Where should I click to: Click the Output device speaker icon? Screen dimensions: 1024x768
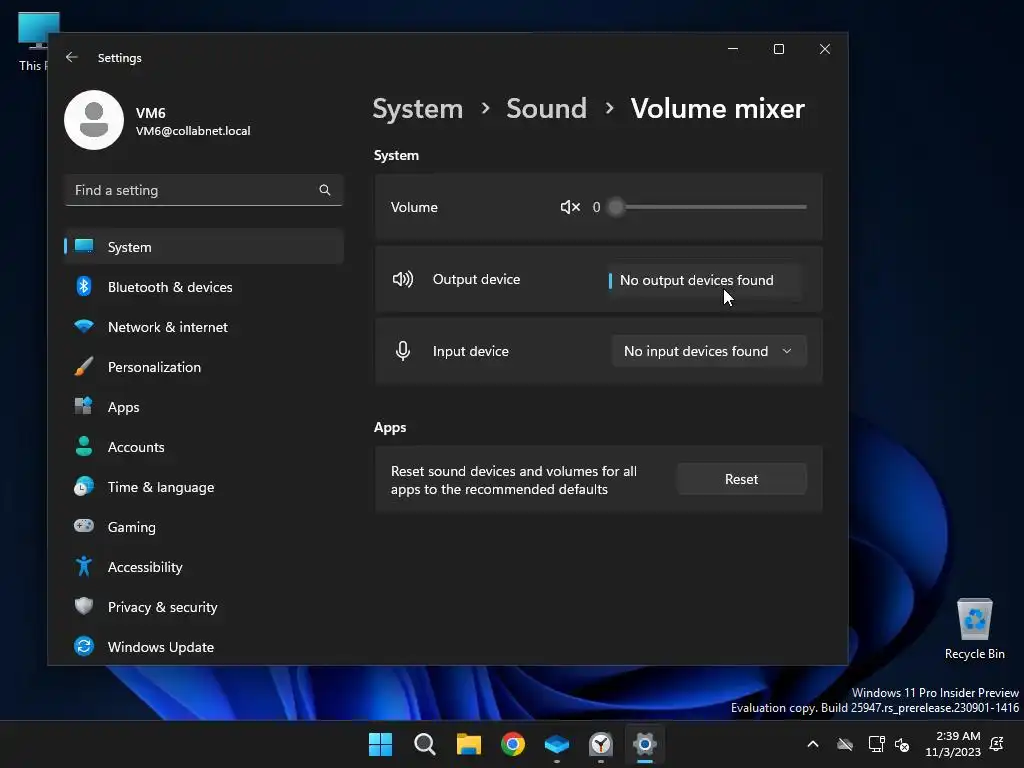pos(403,280)
